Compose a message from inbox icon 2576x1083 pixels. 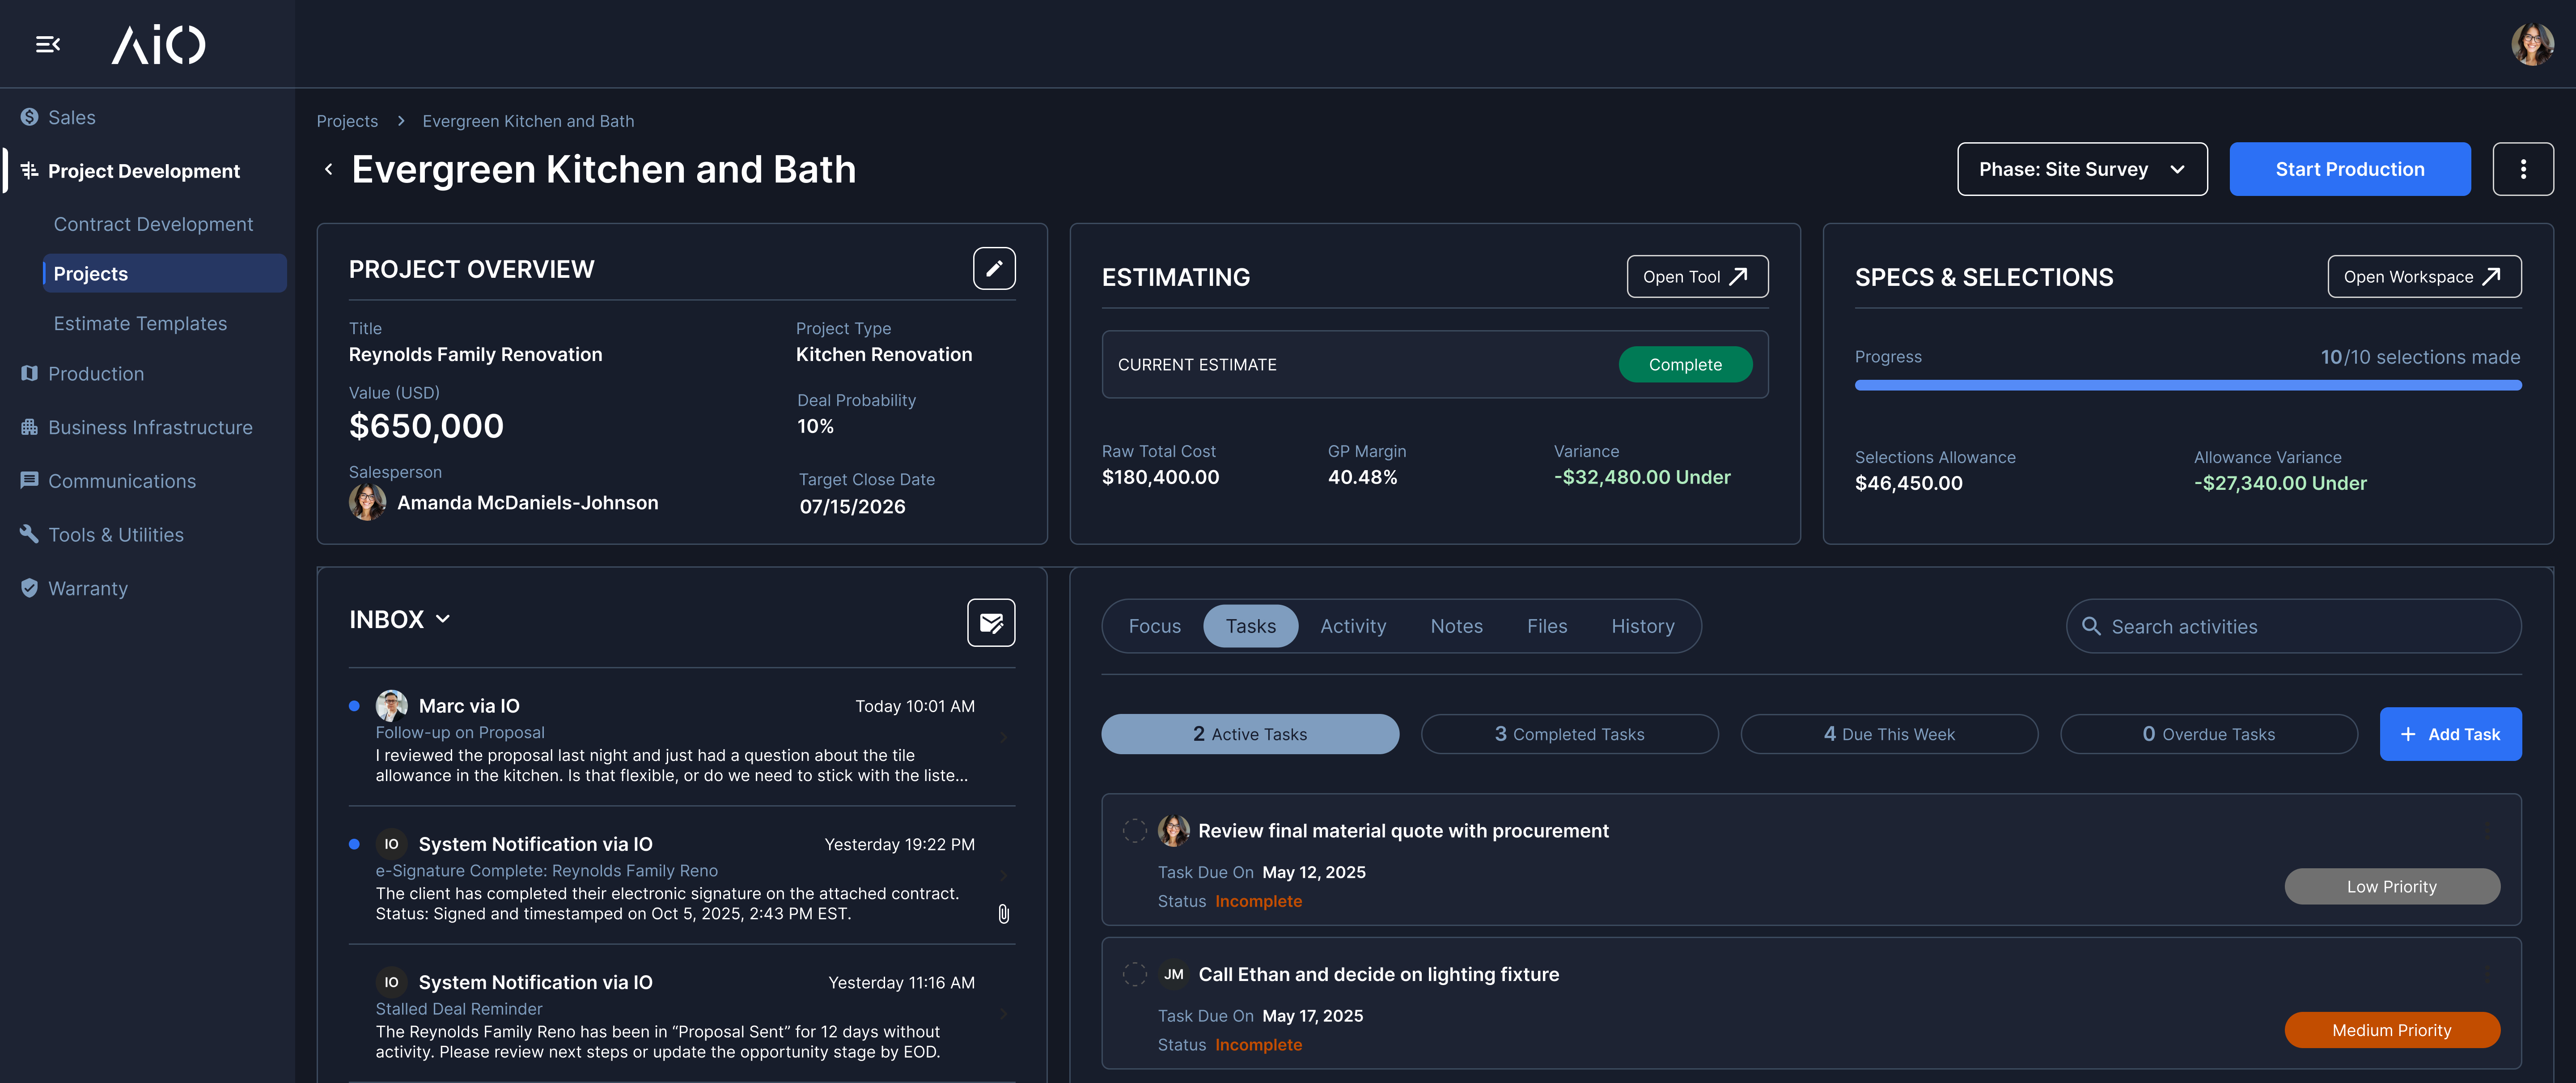(991, 623)
